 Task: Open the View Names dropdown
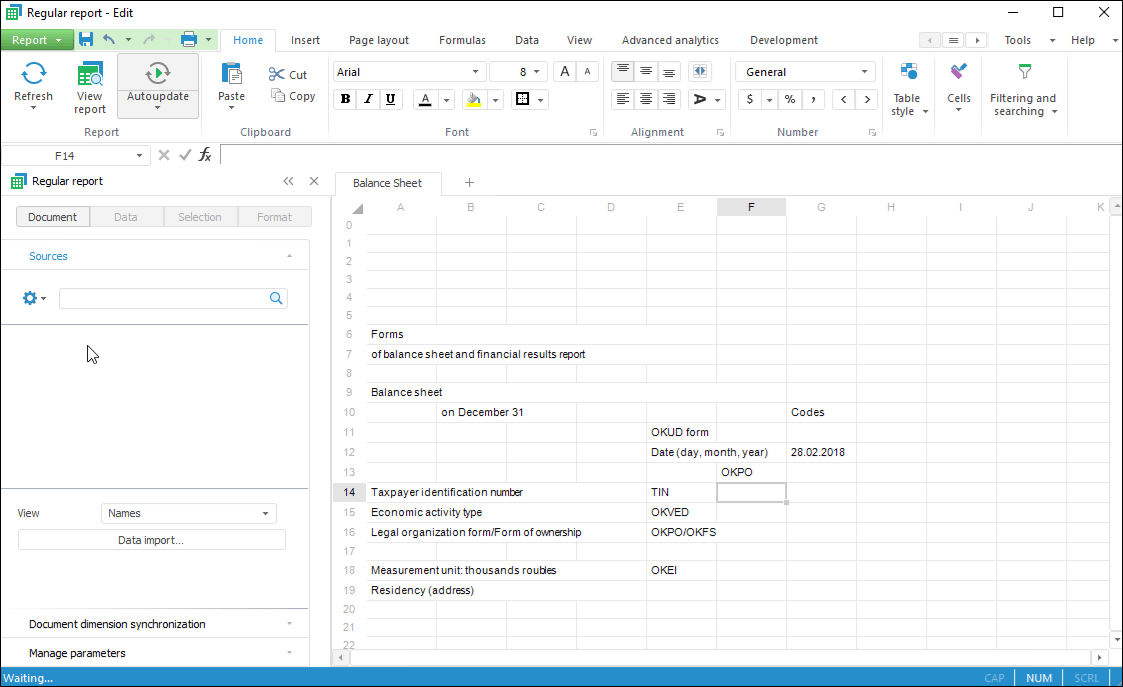[x=189, y=513]
